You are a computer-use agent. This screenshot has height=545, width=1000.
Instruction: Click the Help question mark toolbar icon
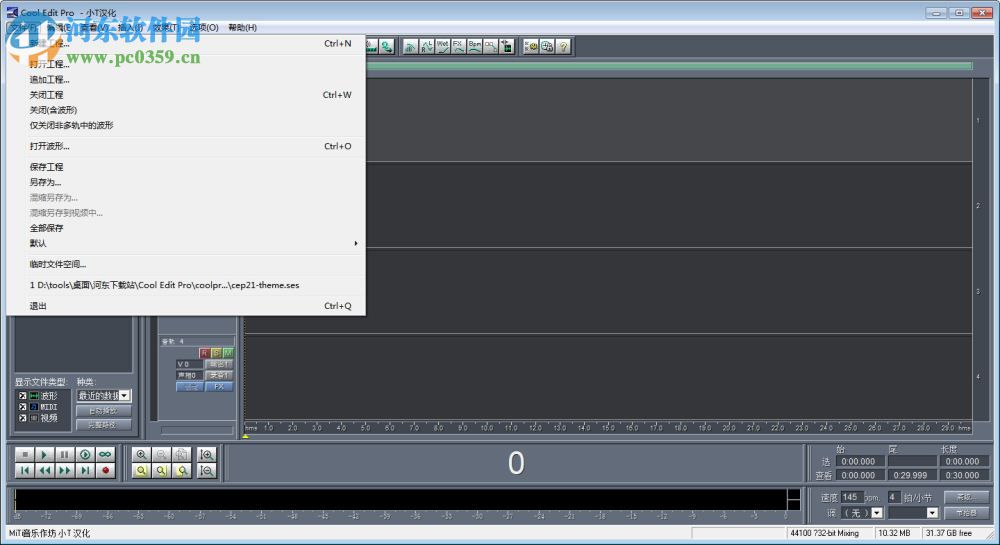[x=563, y=46]
